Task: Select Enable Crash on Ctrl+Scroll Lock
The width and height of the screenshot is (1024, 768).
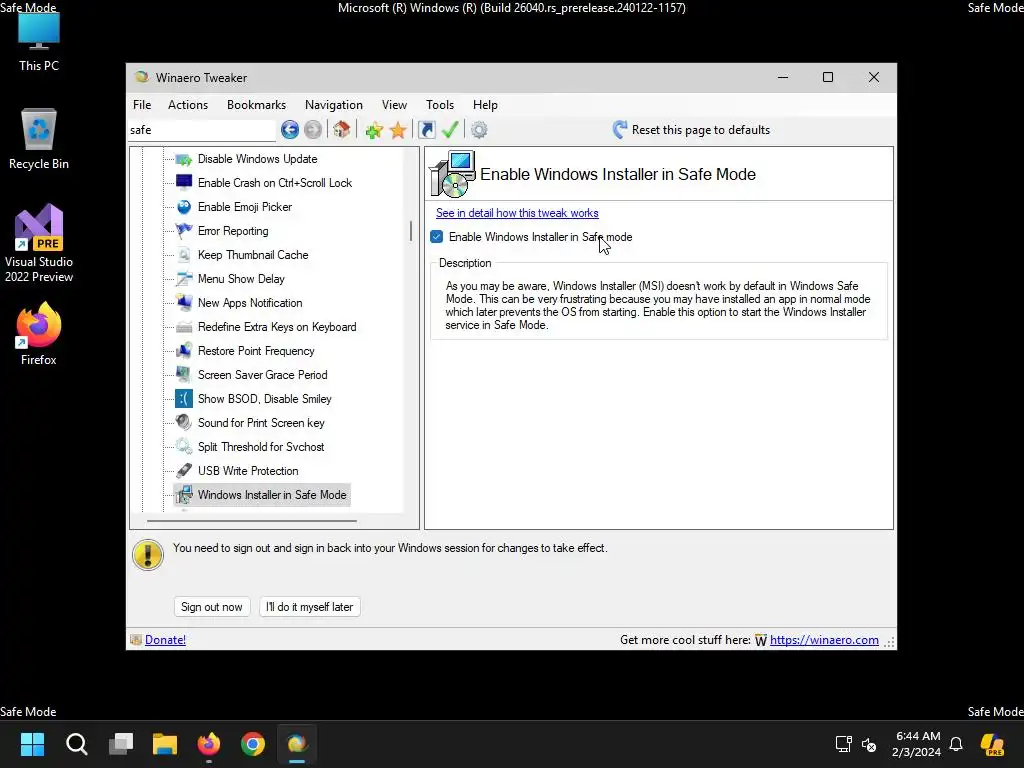Action: [275, 183]
